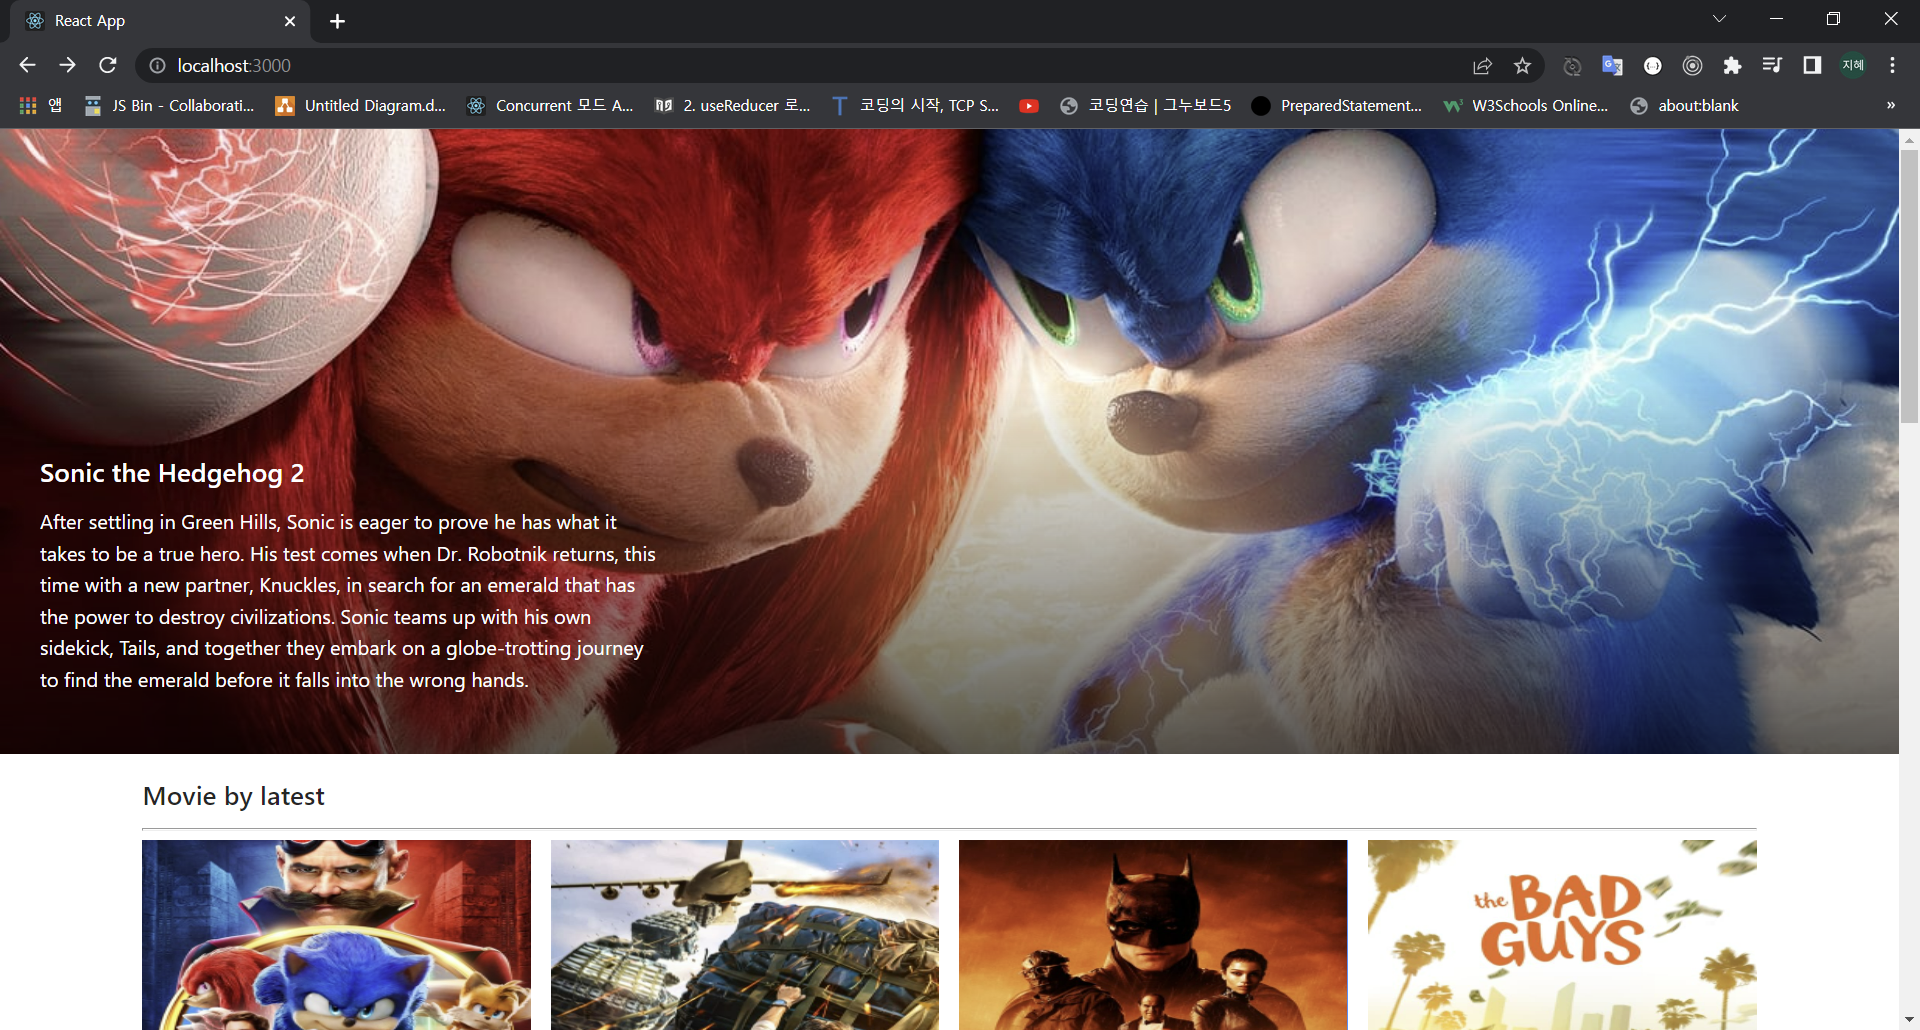This screenshot has height=1030, width=1920.
Task: Open the W3Schools Online bookmark
Action: [x=1526, y=105]
